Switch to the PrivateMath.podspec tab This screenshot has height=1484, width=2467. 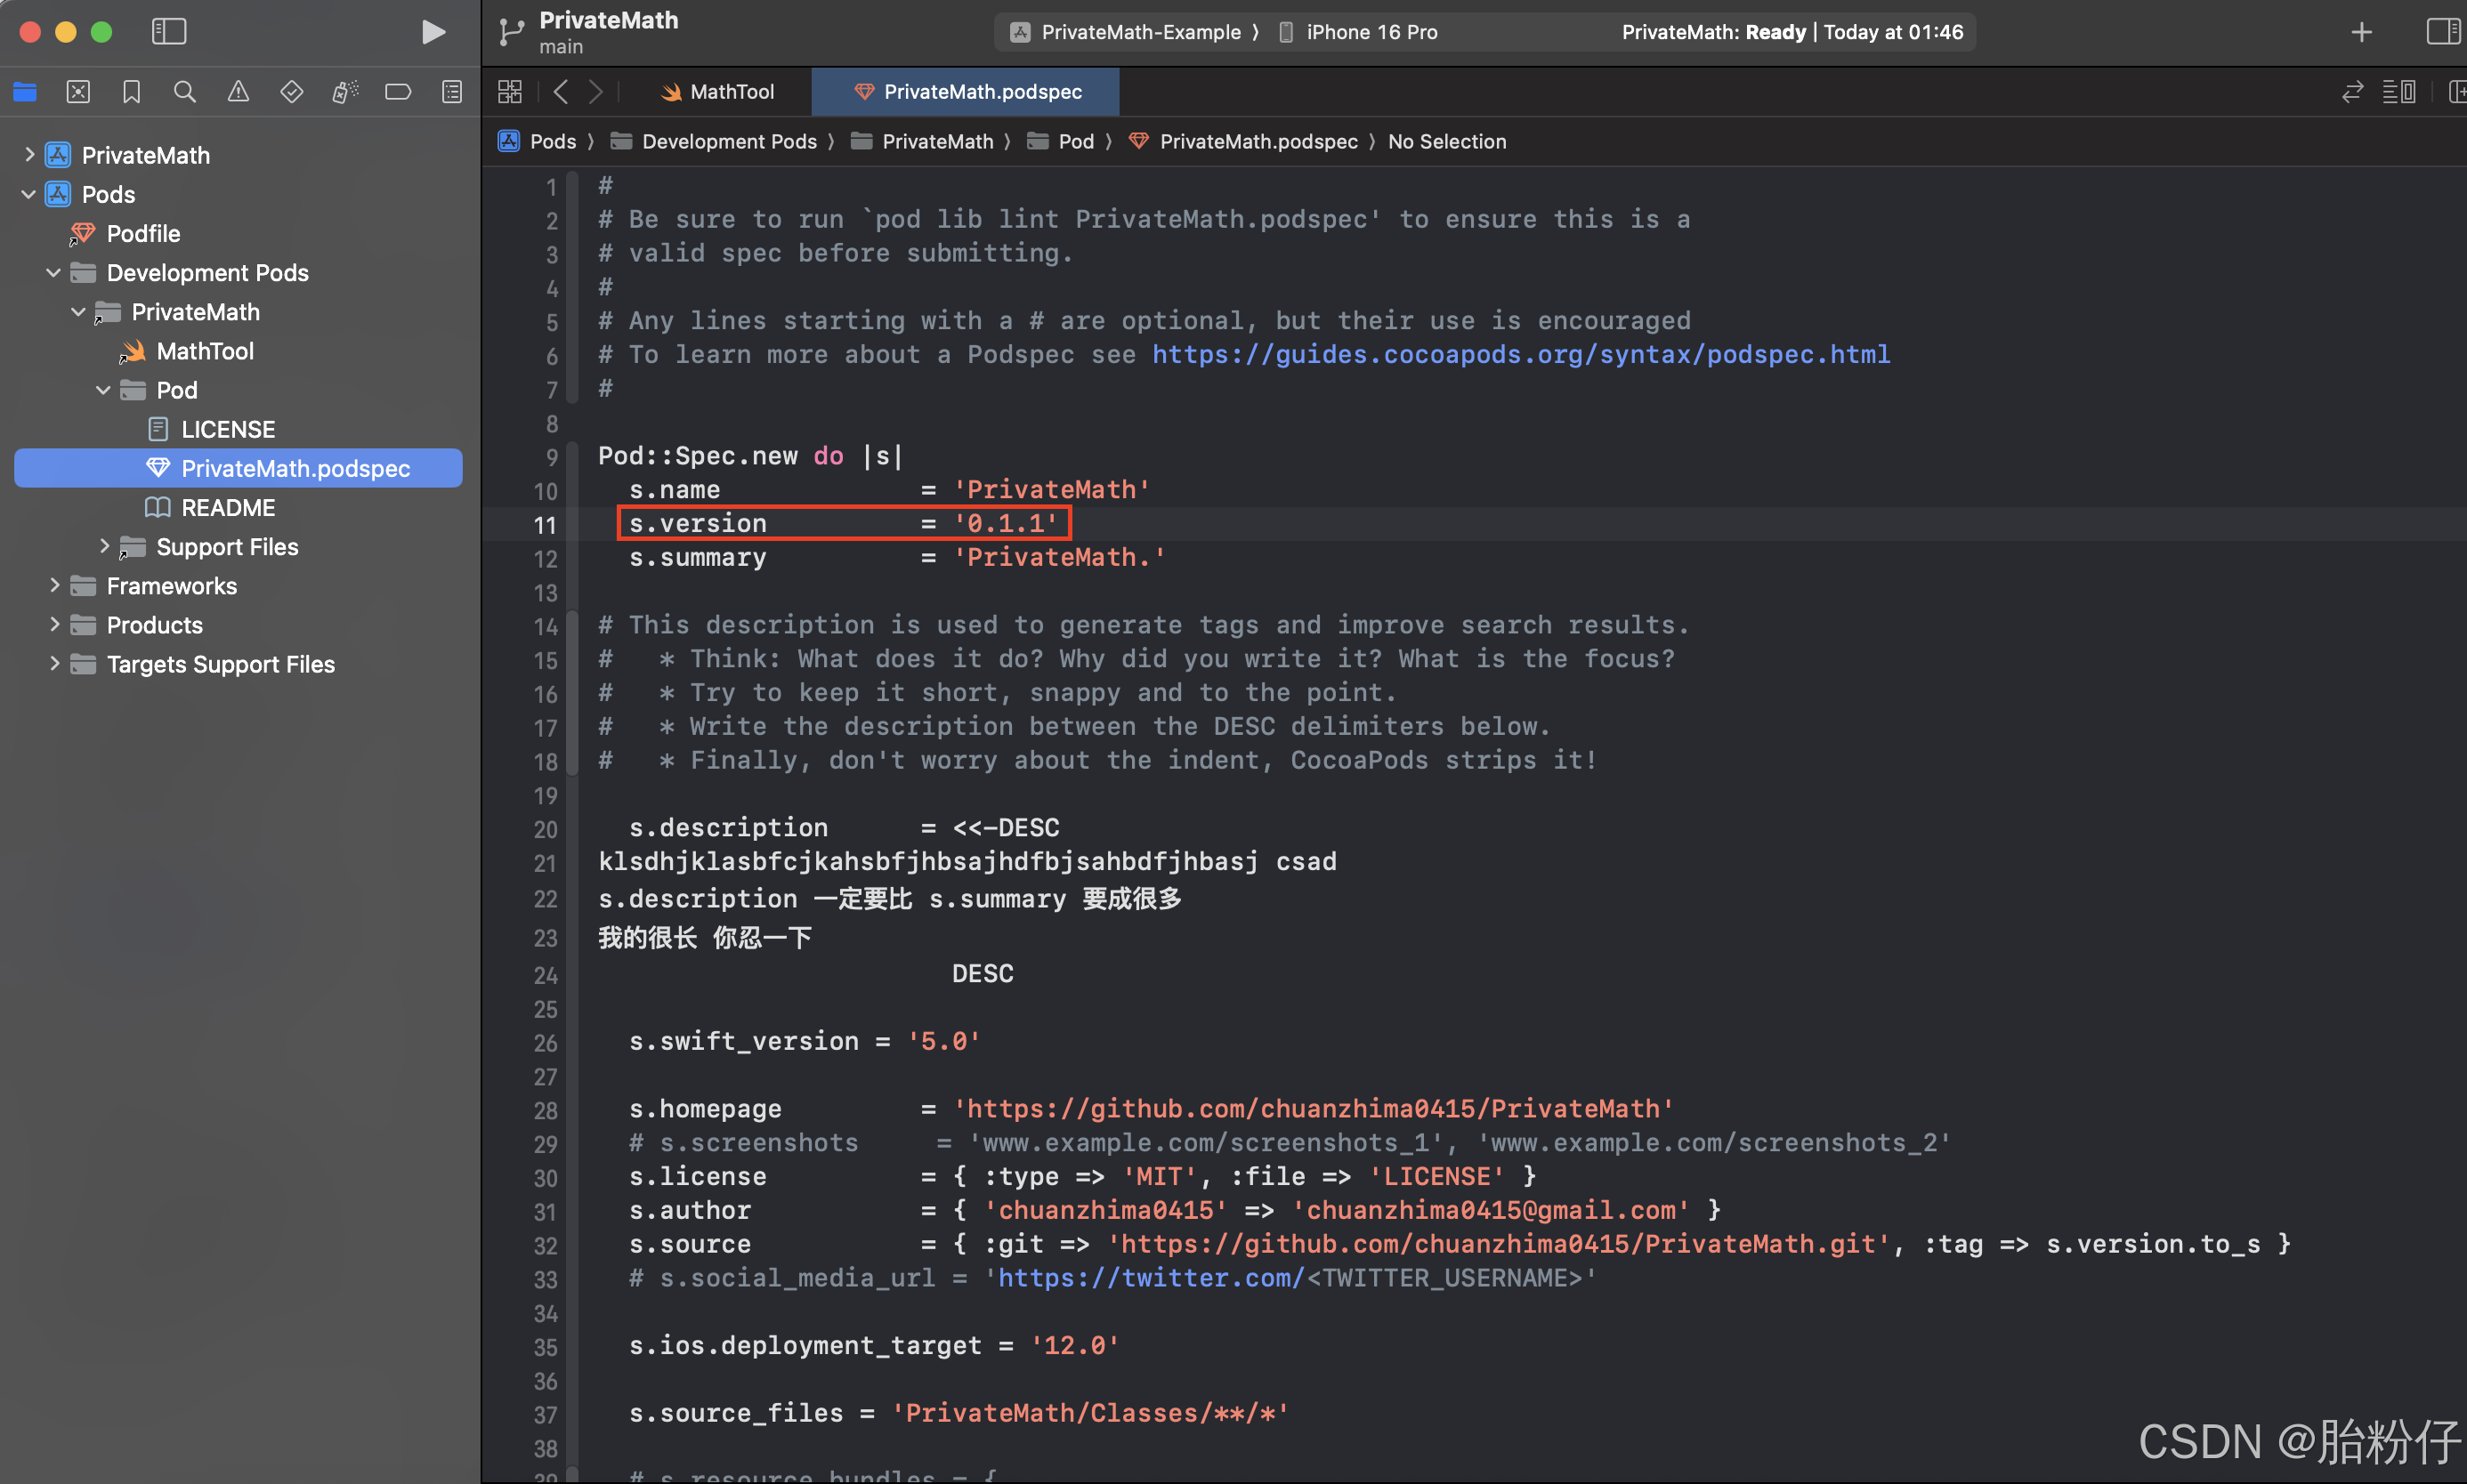(x=967, y=92)
